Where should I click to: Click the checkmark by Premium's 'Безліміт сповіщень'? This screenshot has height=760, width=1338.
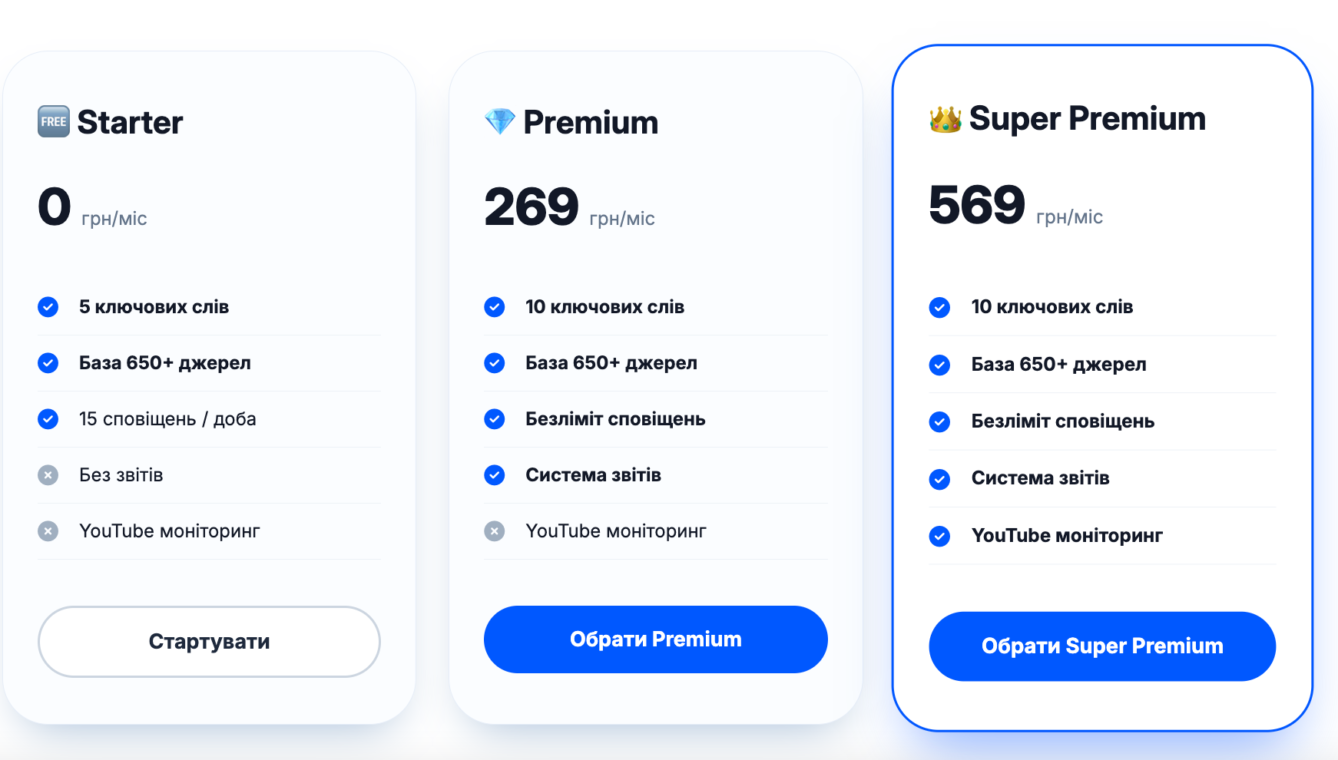(494, 419)
